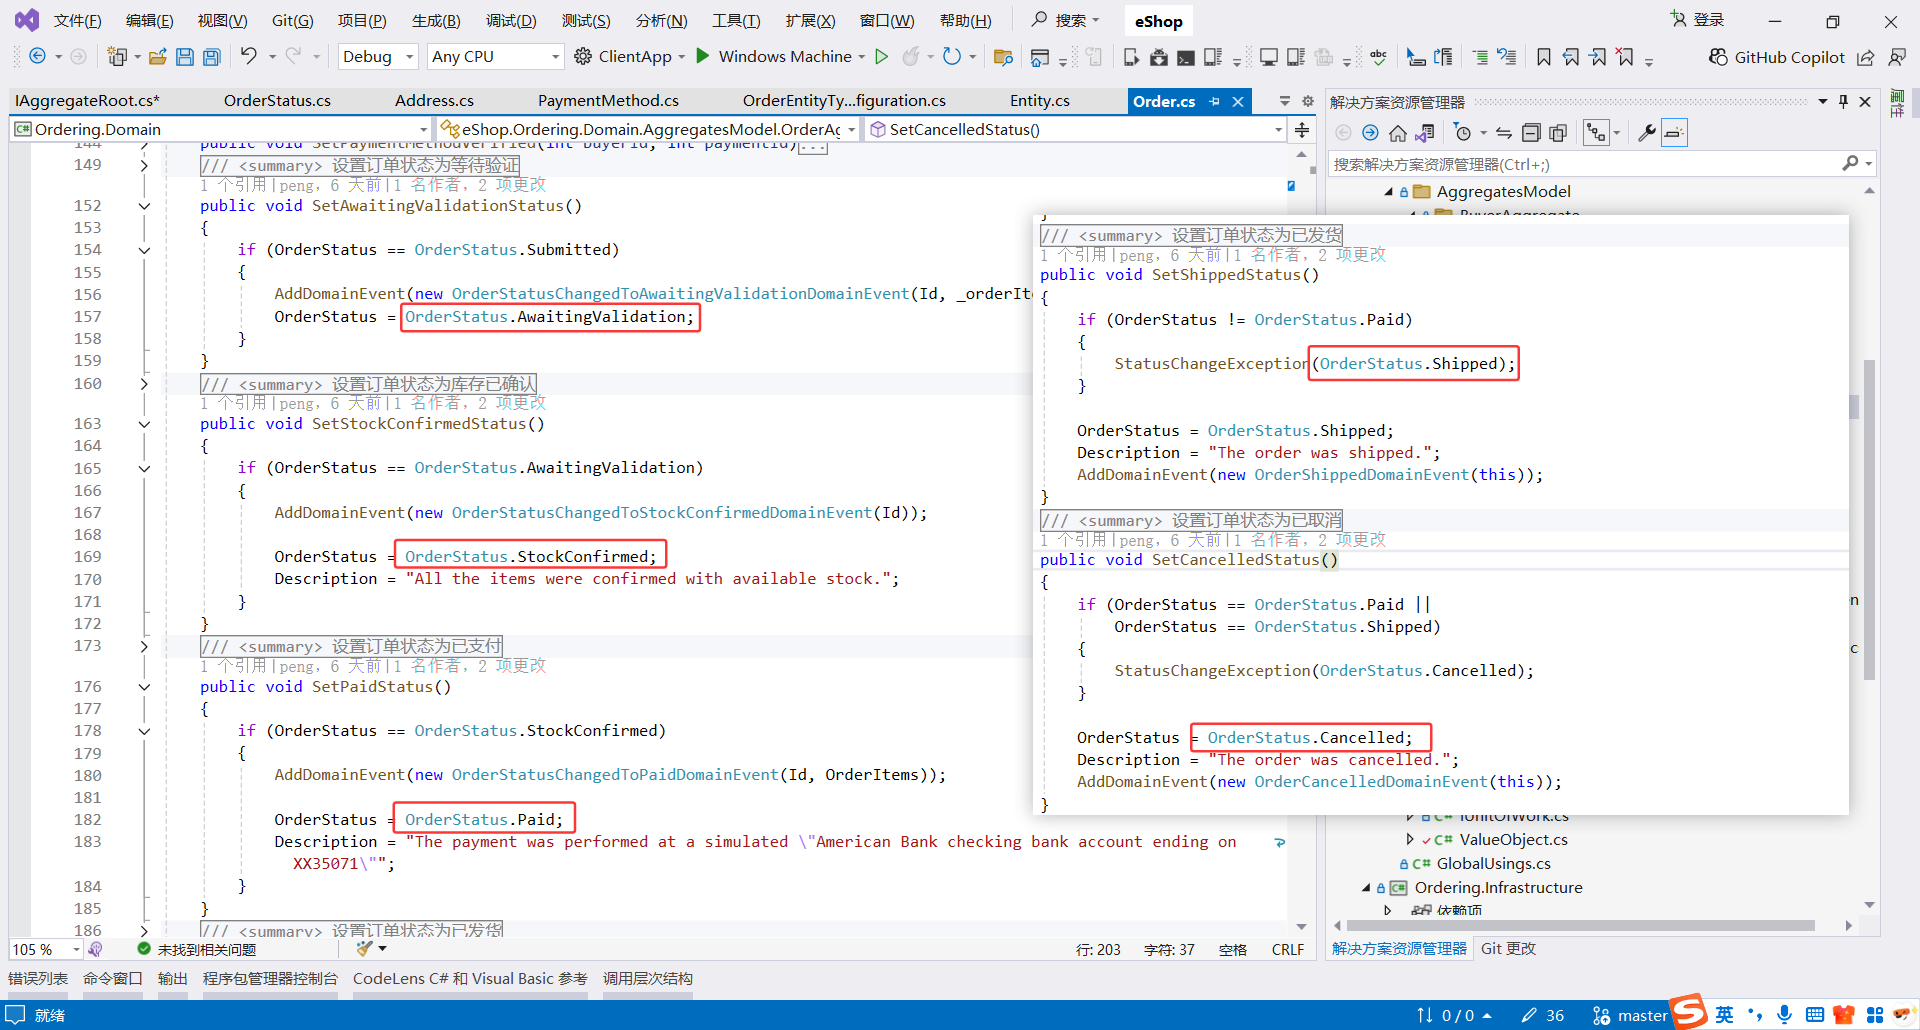Toggle auto-hide pin for Solution Explorer
Image resolution: width=1920 pixels, height=1030 pixels.
tap(1843, 102)
